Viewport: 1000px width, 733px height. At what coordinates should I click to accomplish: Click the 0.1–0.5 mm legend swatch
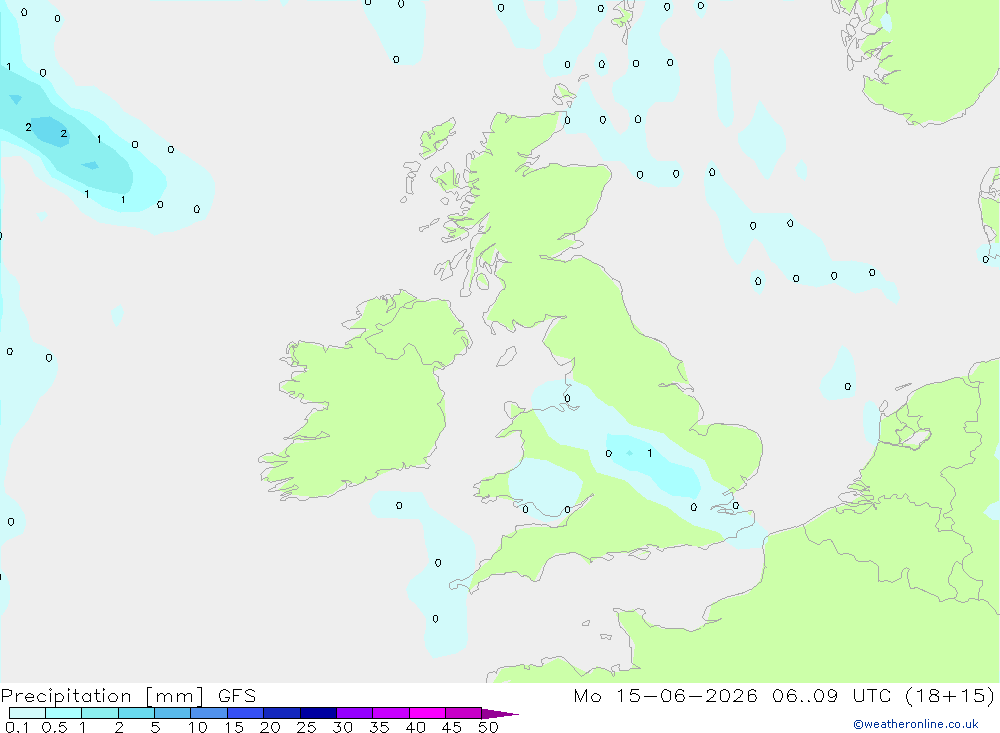[x=27, y=713]
